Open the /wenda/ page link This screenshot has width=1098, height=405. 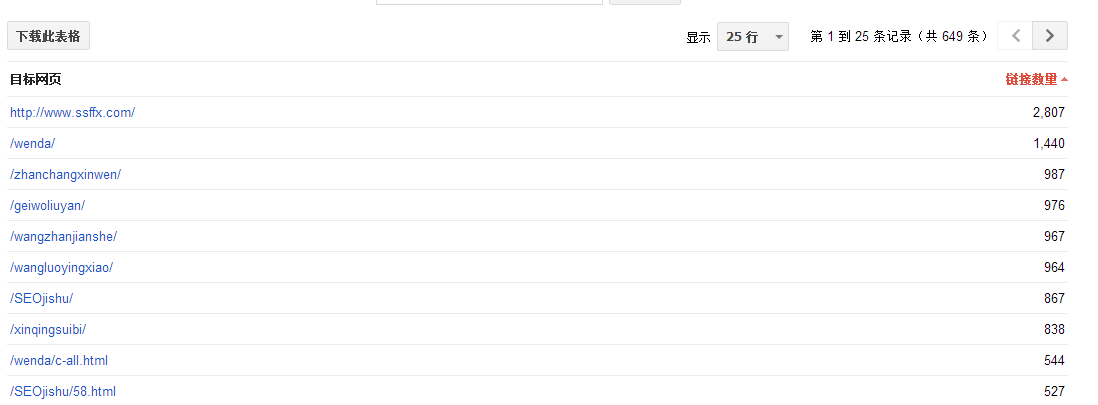pos(32,143)
